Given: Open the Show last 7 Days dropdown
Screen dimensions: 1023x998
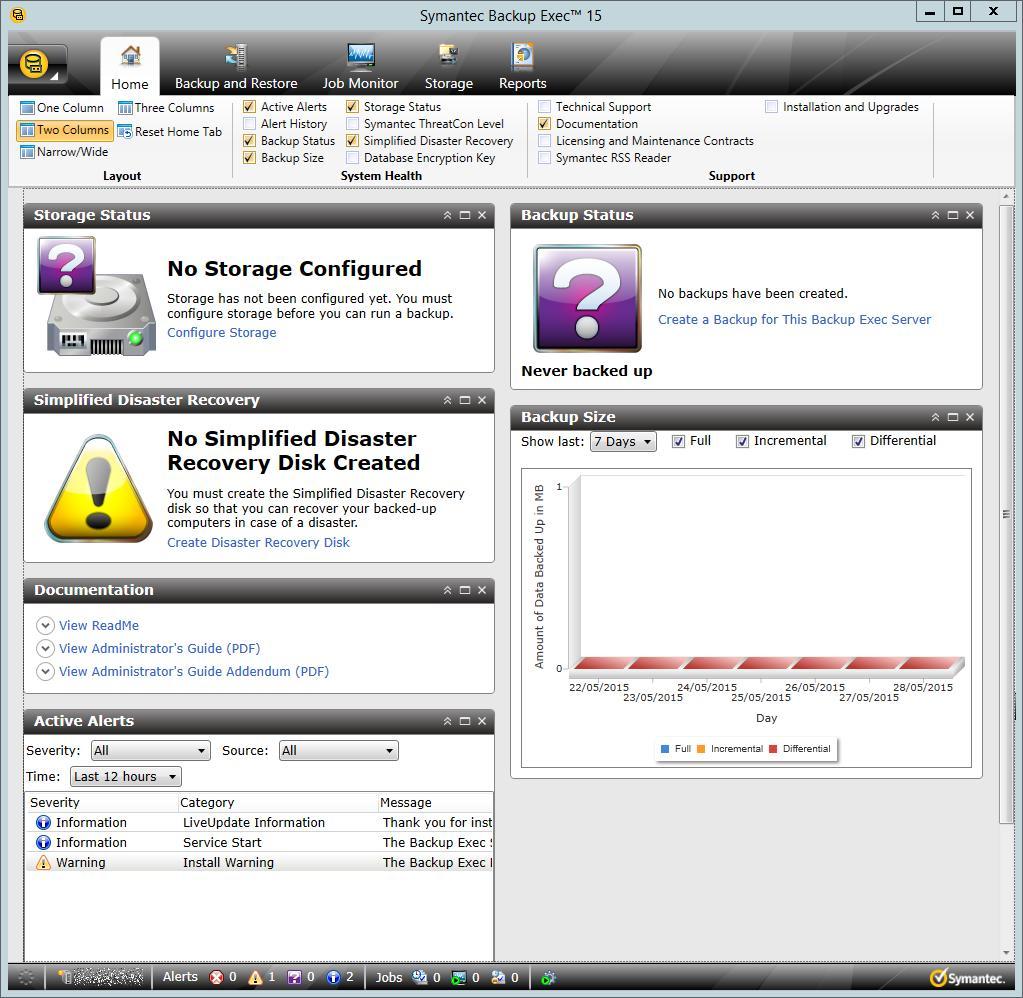Looking at the screenshot, I should pos(623,442).
